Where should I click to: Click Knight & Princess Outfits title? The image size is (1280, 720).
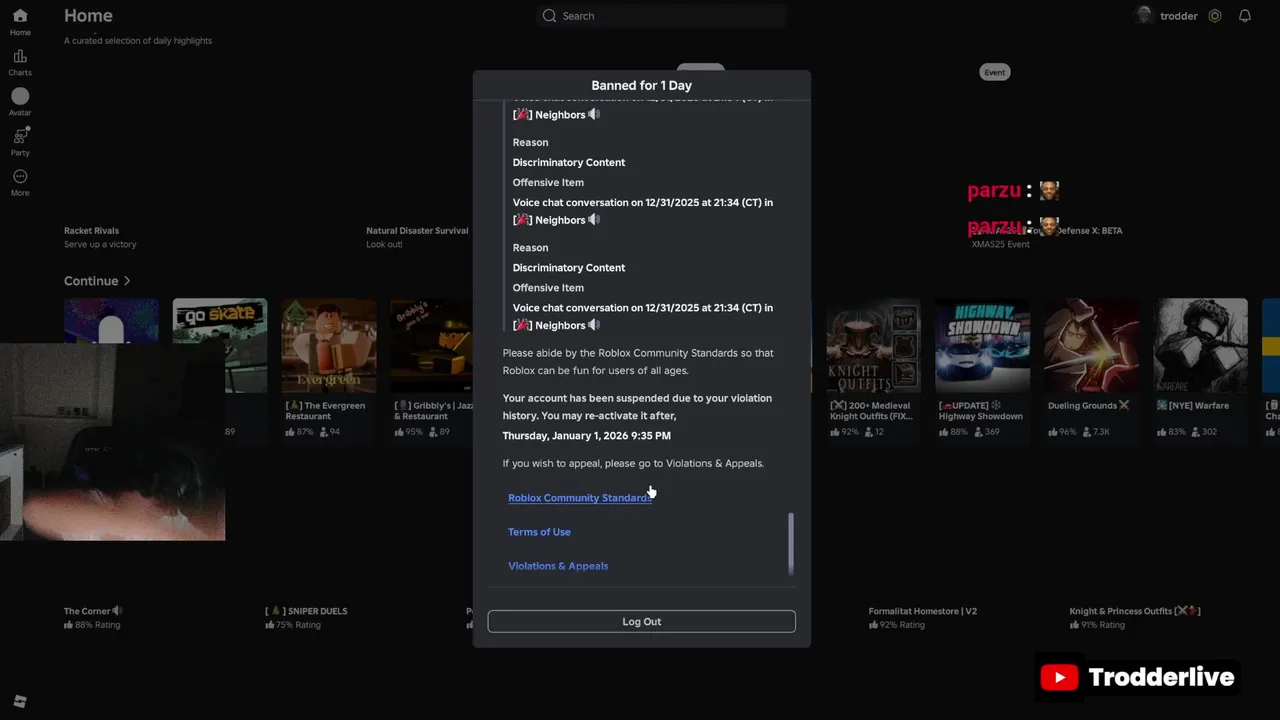click(x=1135, y=611)
